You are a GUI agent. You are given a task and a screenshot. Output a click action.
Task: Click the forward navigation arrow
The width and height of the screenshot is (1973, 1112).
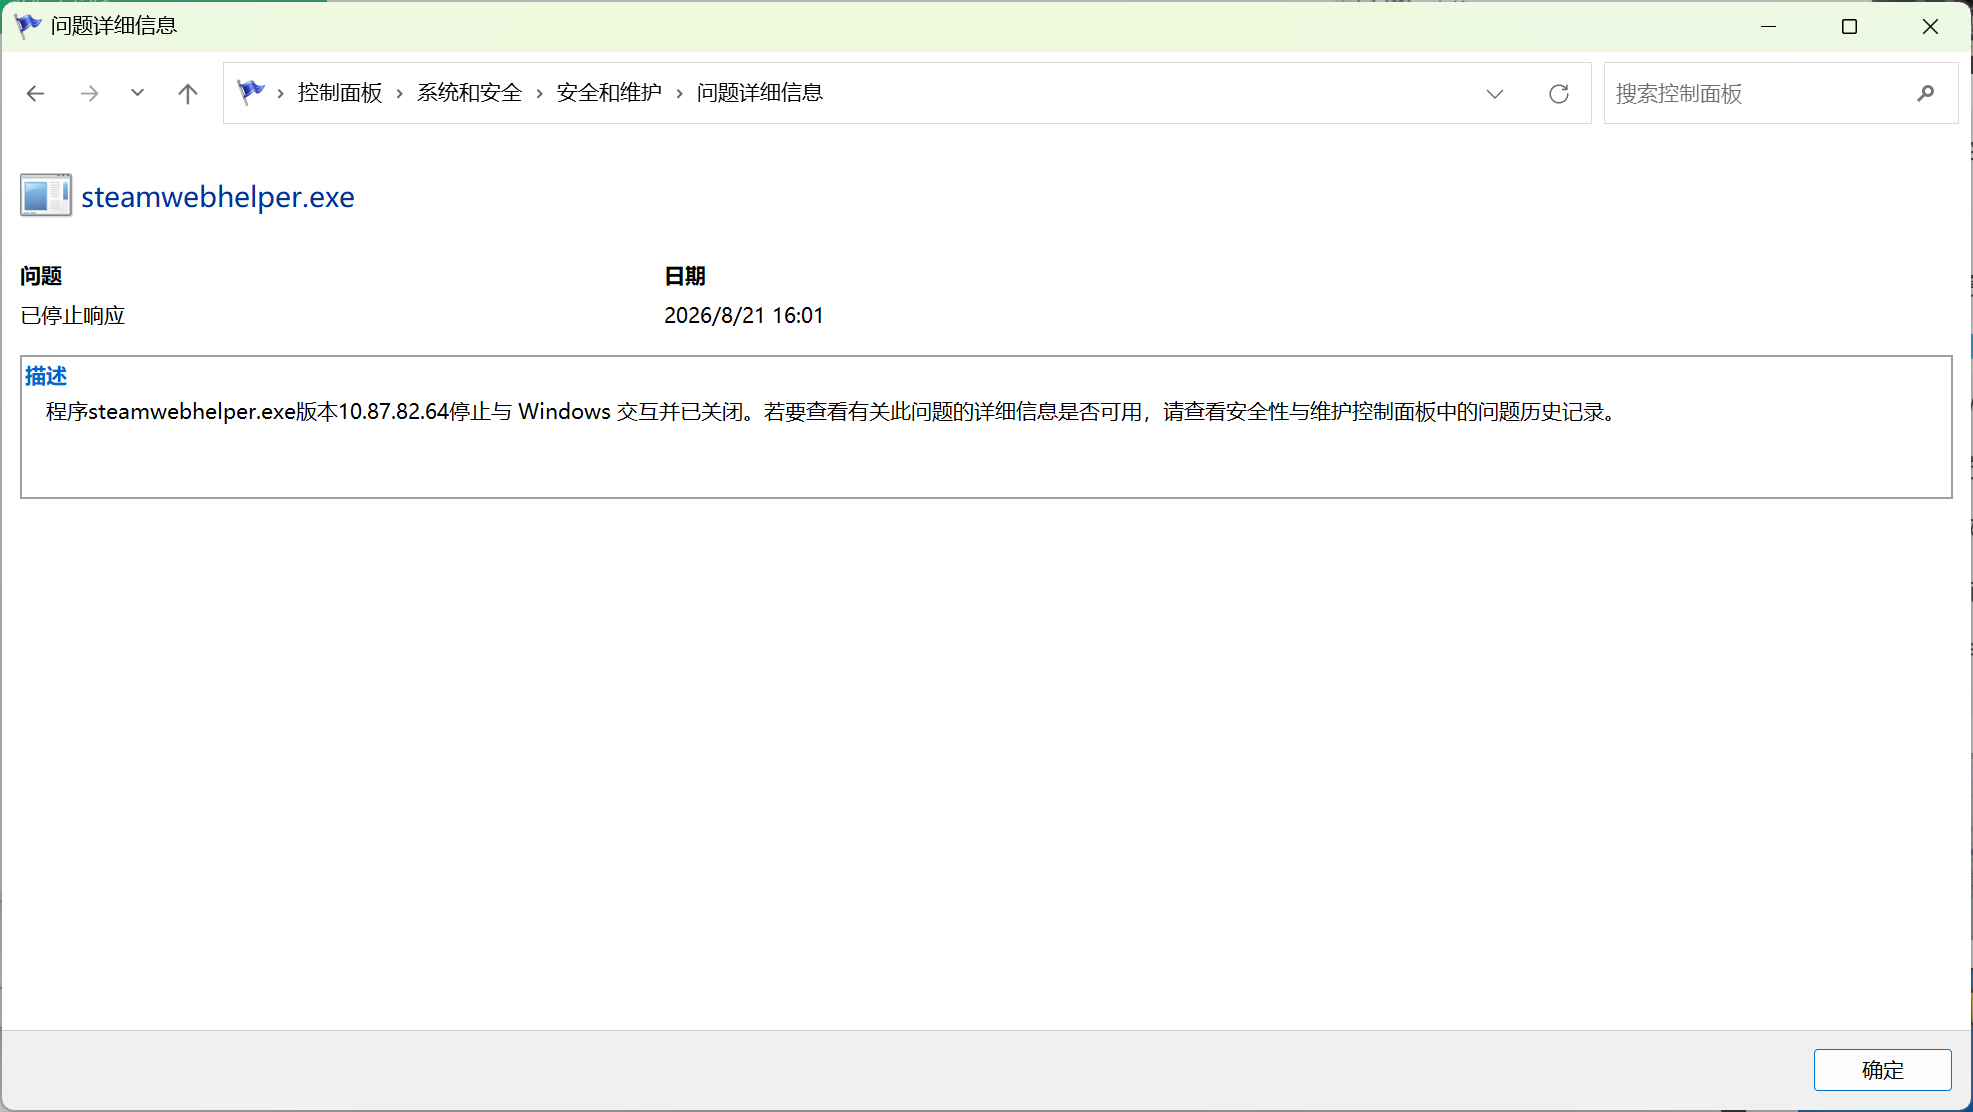(89, 93)
